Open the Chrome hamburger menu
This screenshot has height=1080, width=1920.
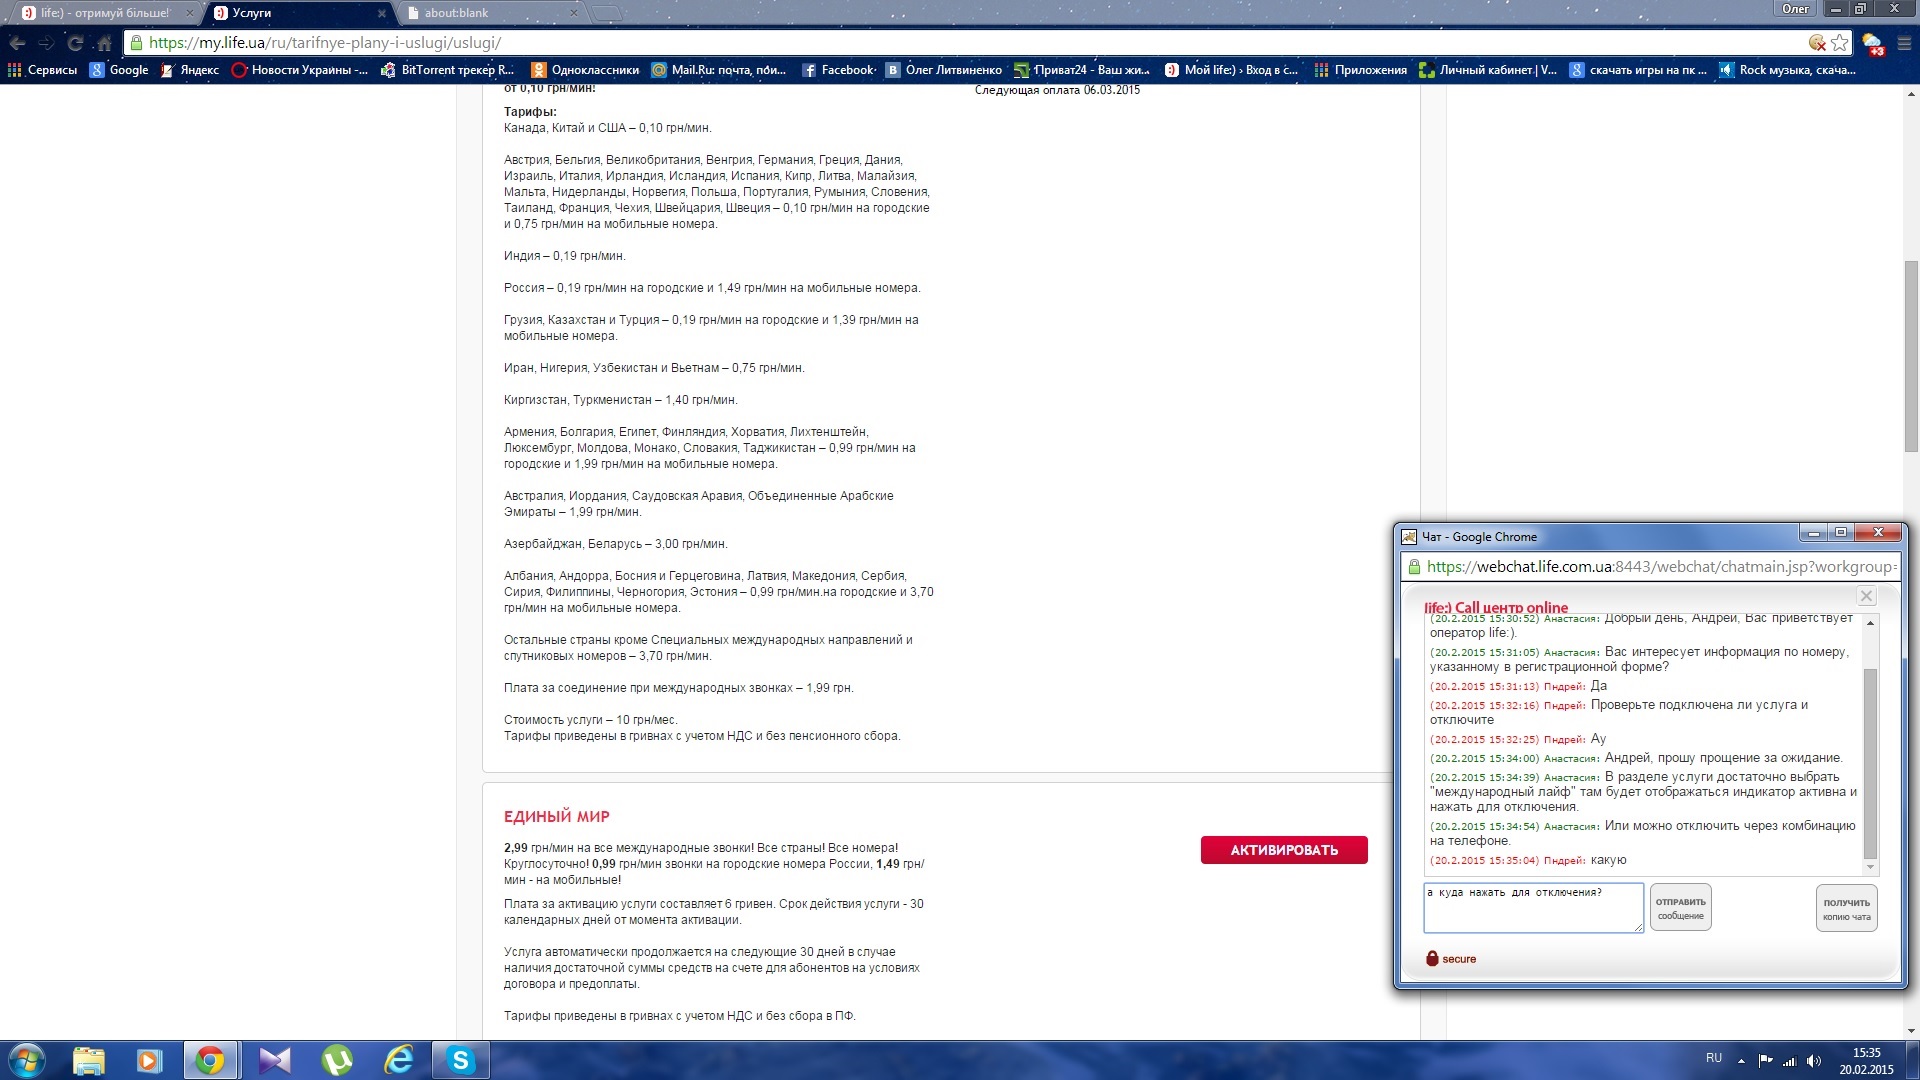[x=1904, y=43]
